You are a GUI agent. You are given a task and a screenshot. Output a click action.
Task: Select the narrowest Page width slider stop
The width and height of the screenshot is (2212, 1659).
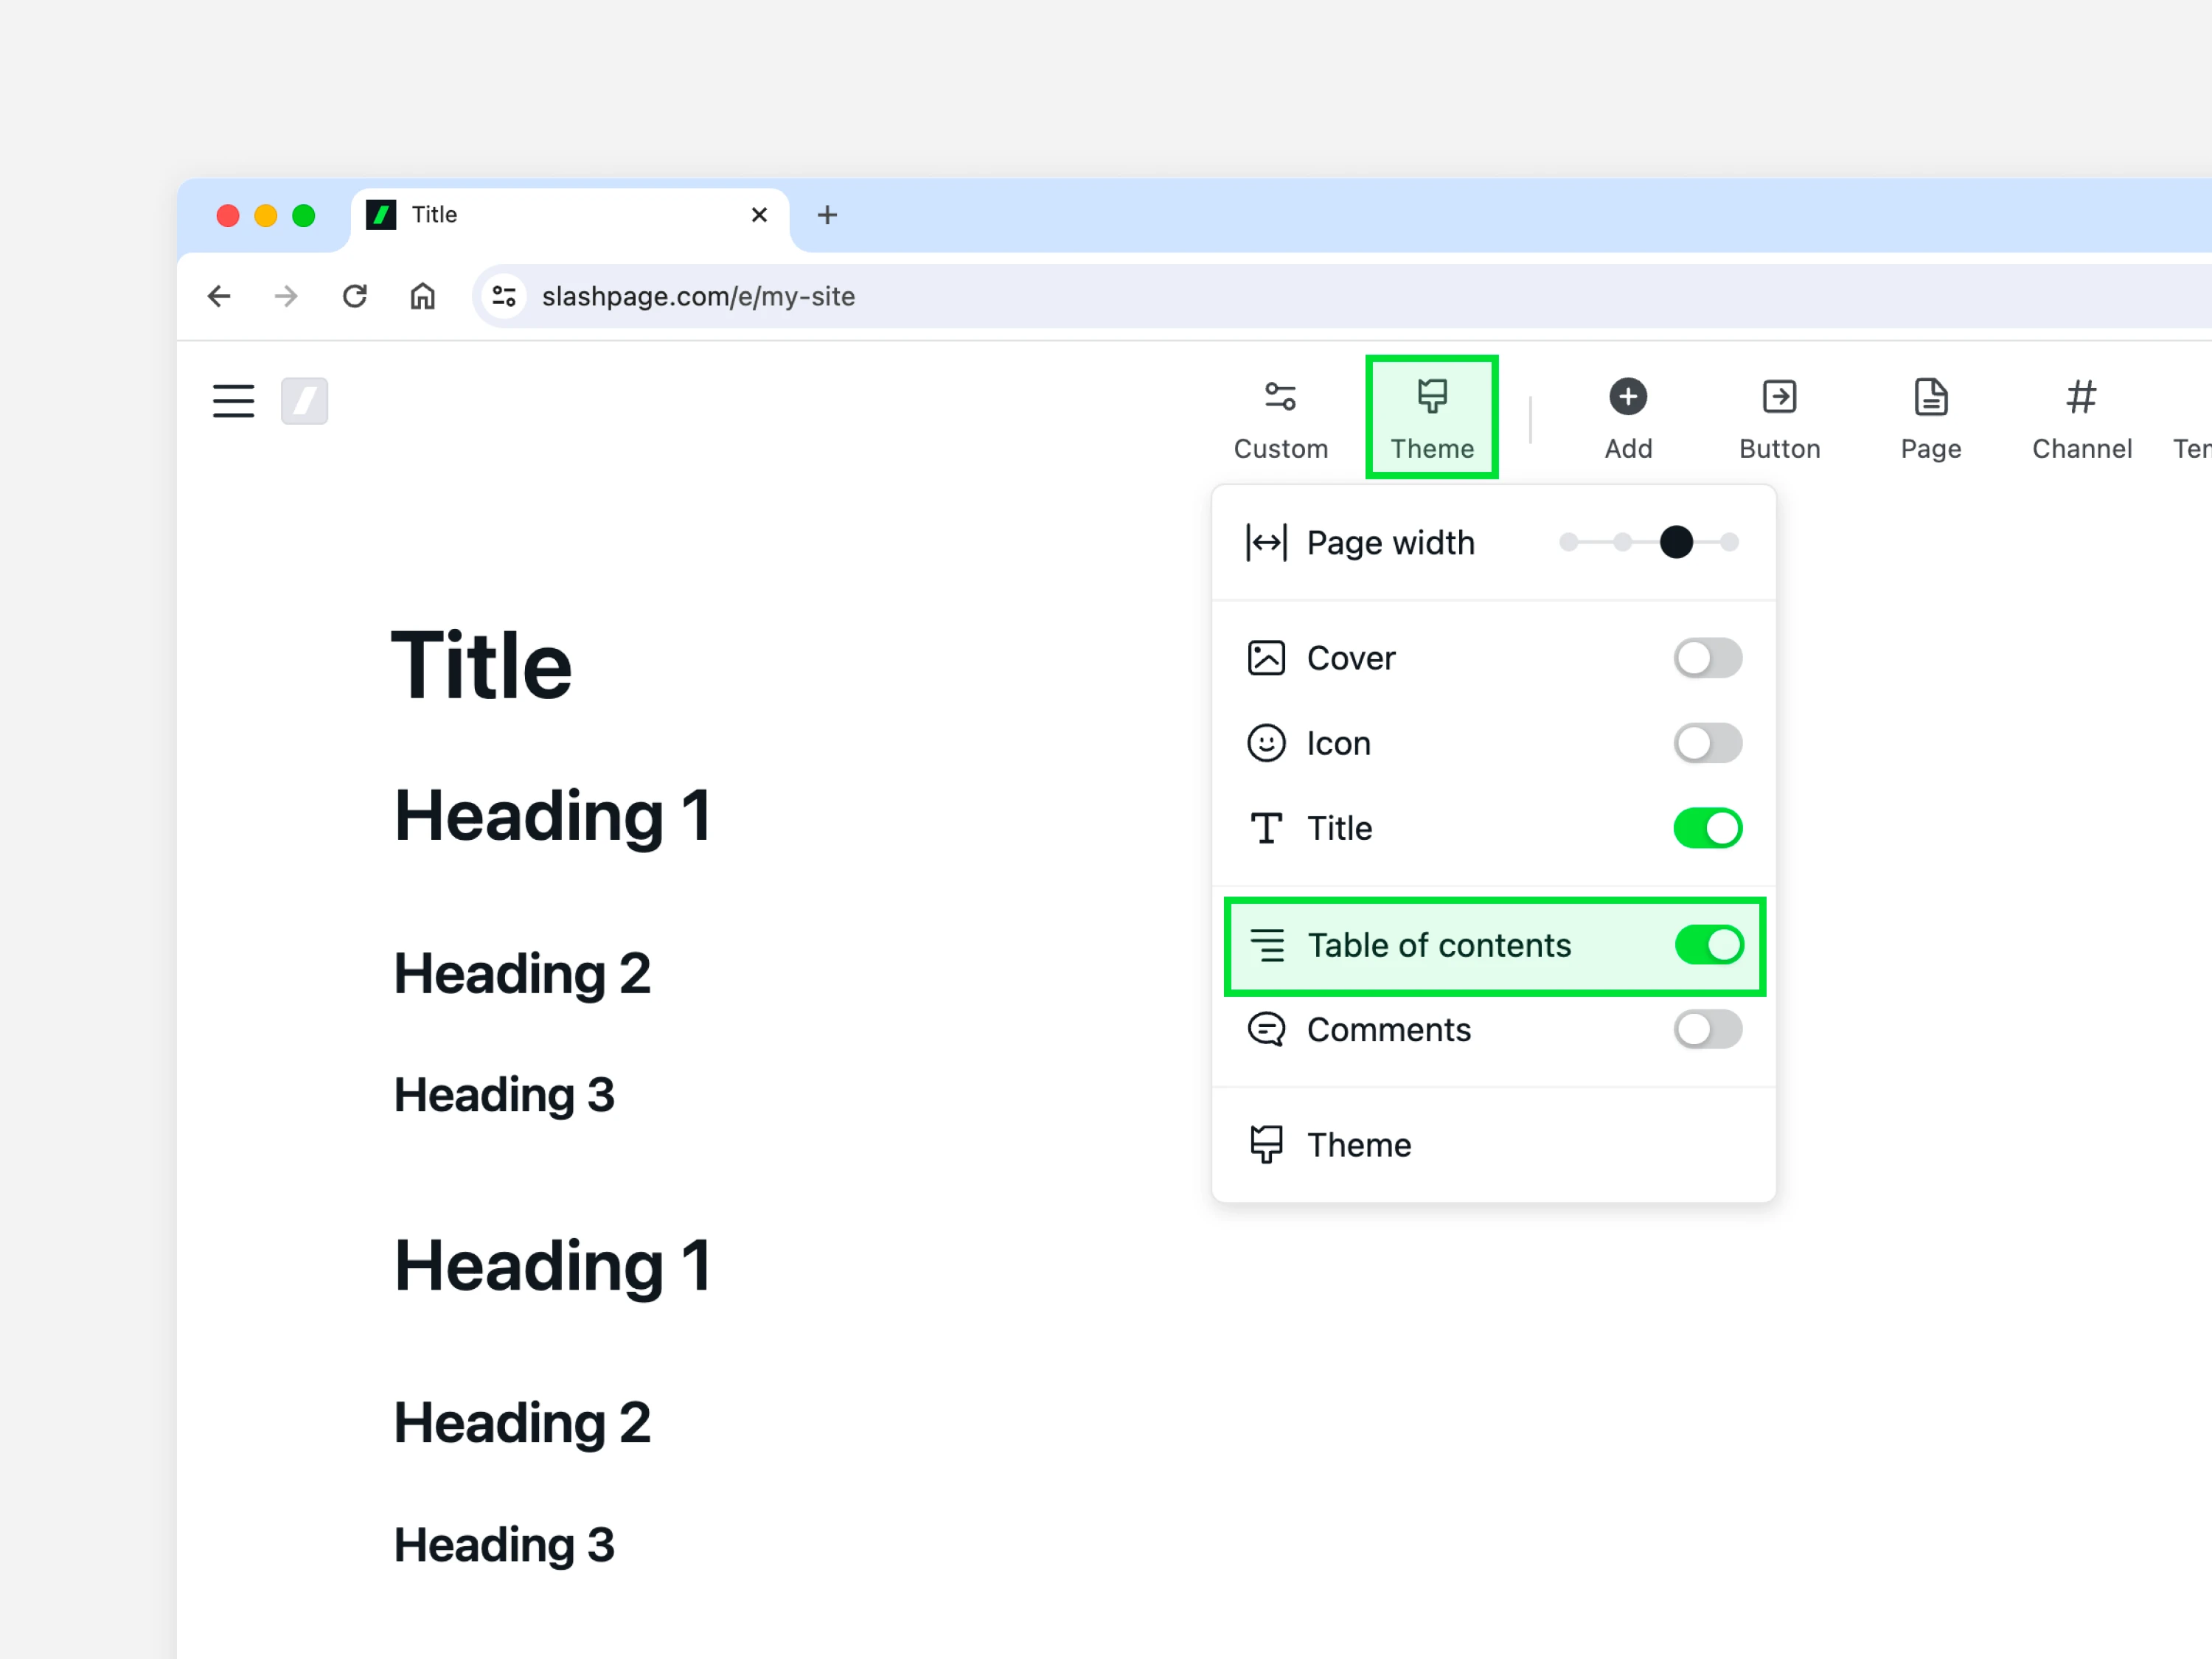coord(1568,542)
